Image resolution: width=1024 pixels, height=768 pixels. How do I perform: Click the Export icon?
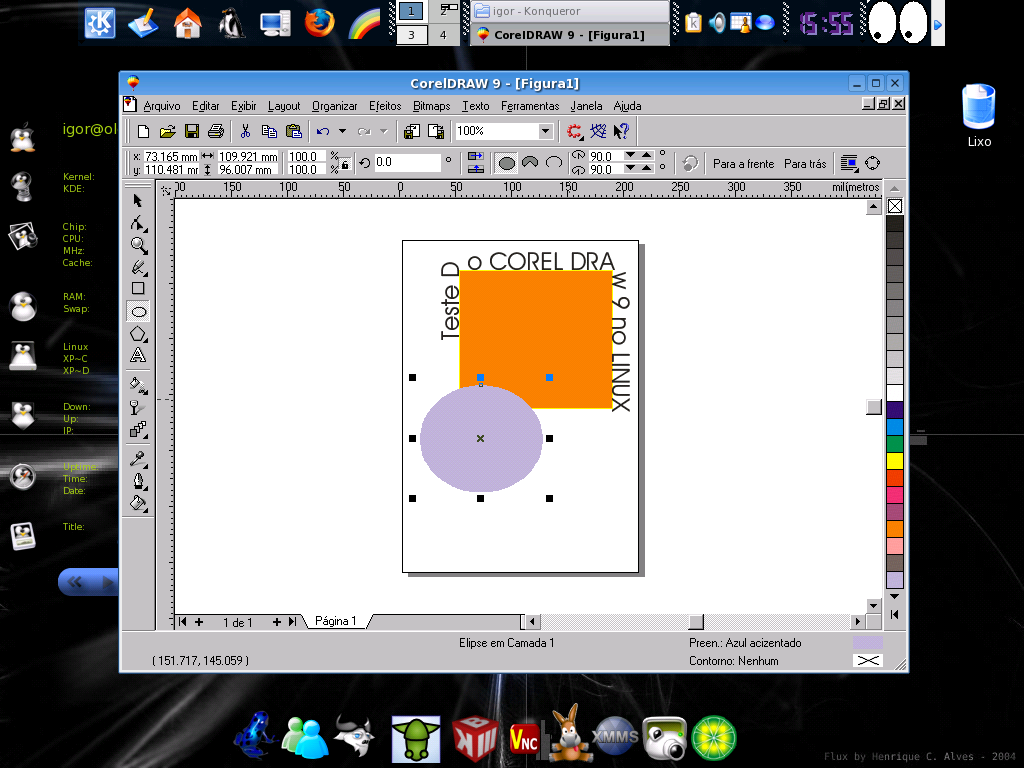(x=436, y=131)
